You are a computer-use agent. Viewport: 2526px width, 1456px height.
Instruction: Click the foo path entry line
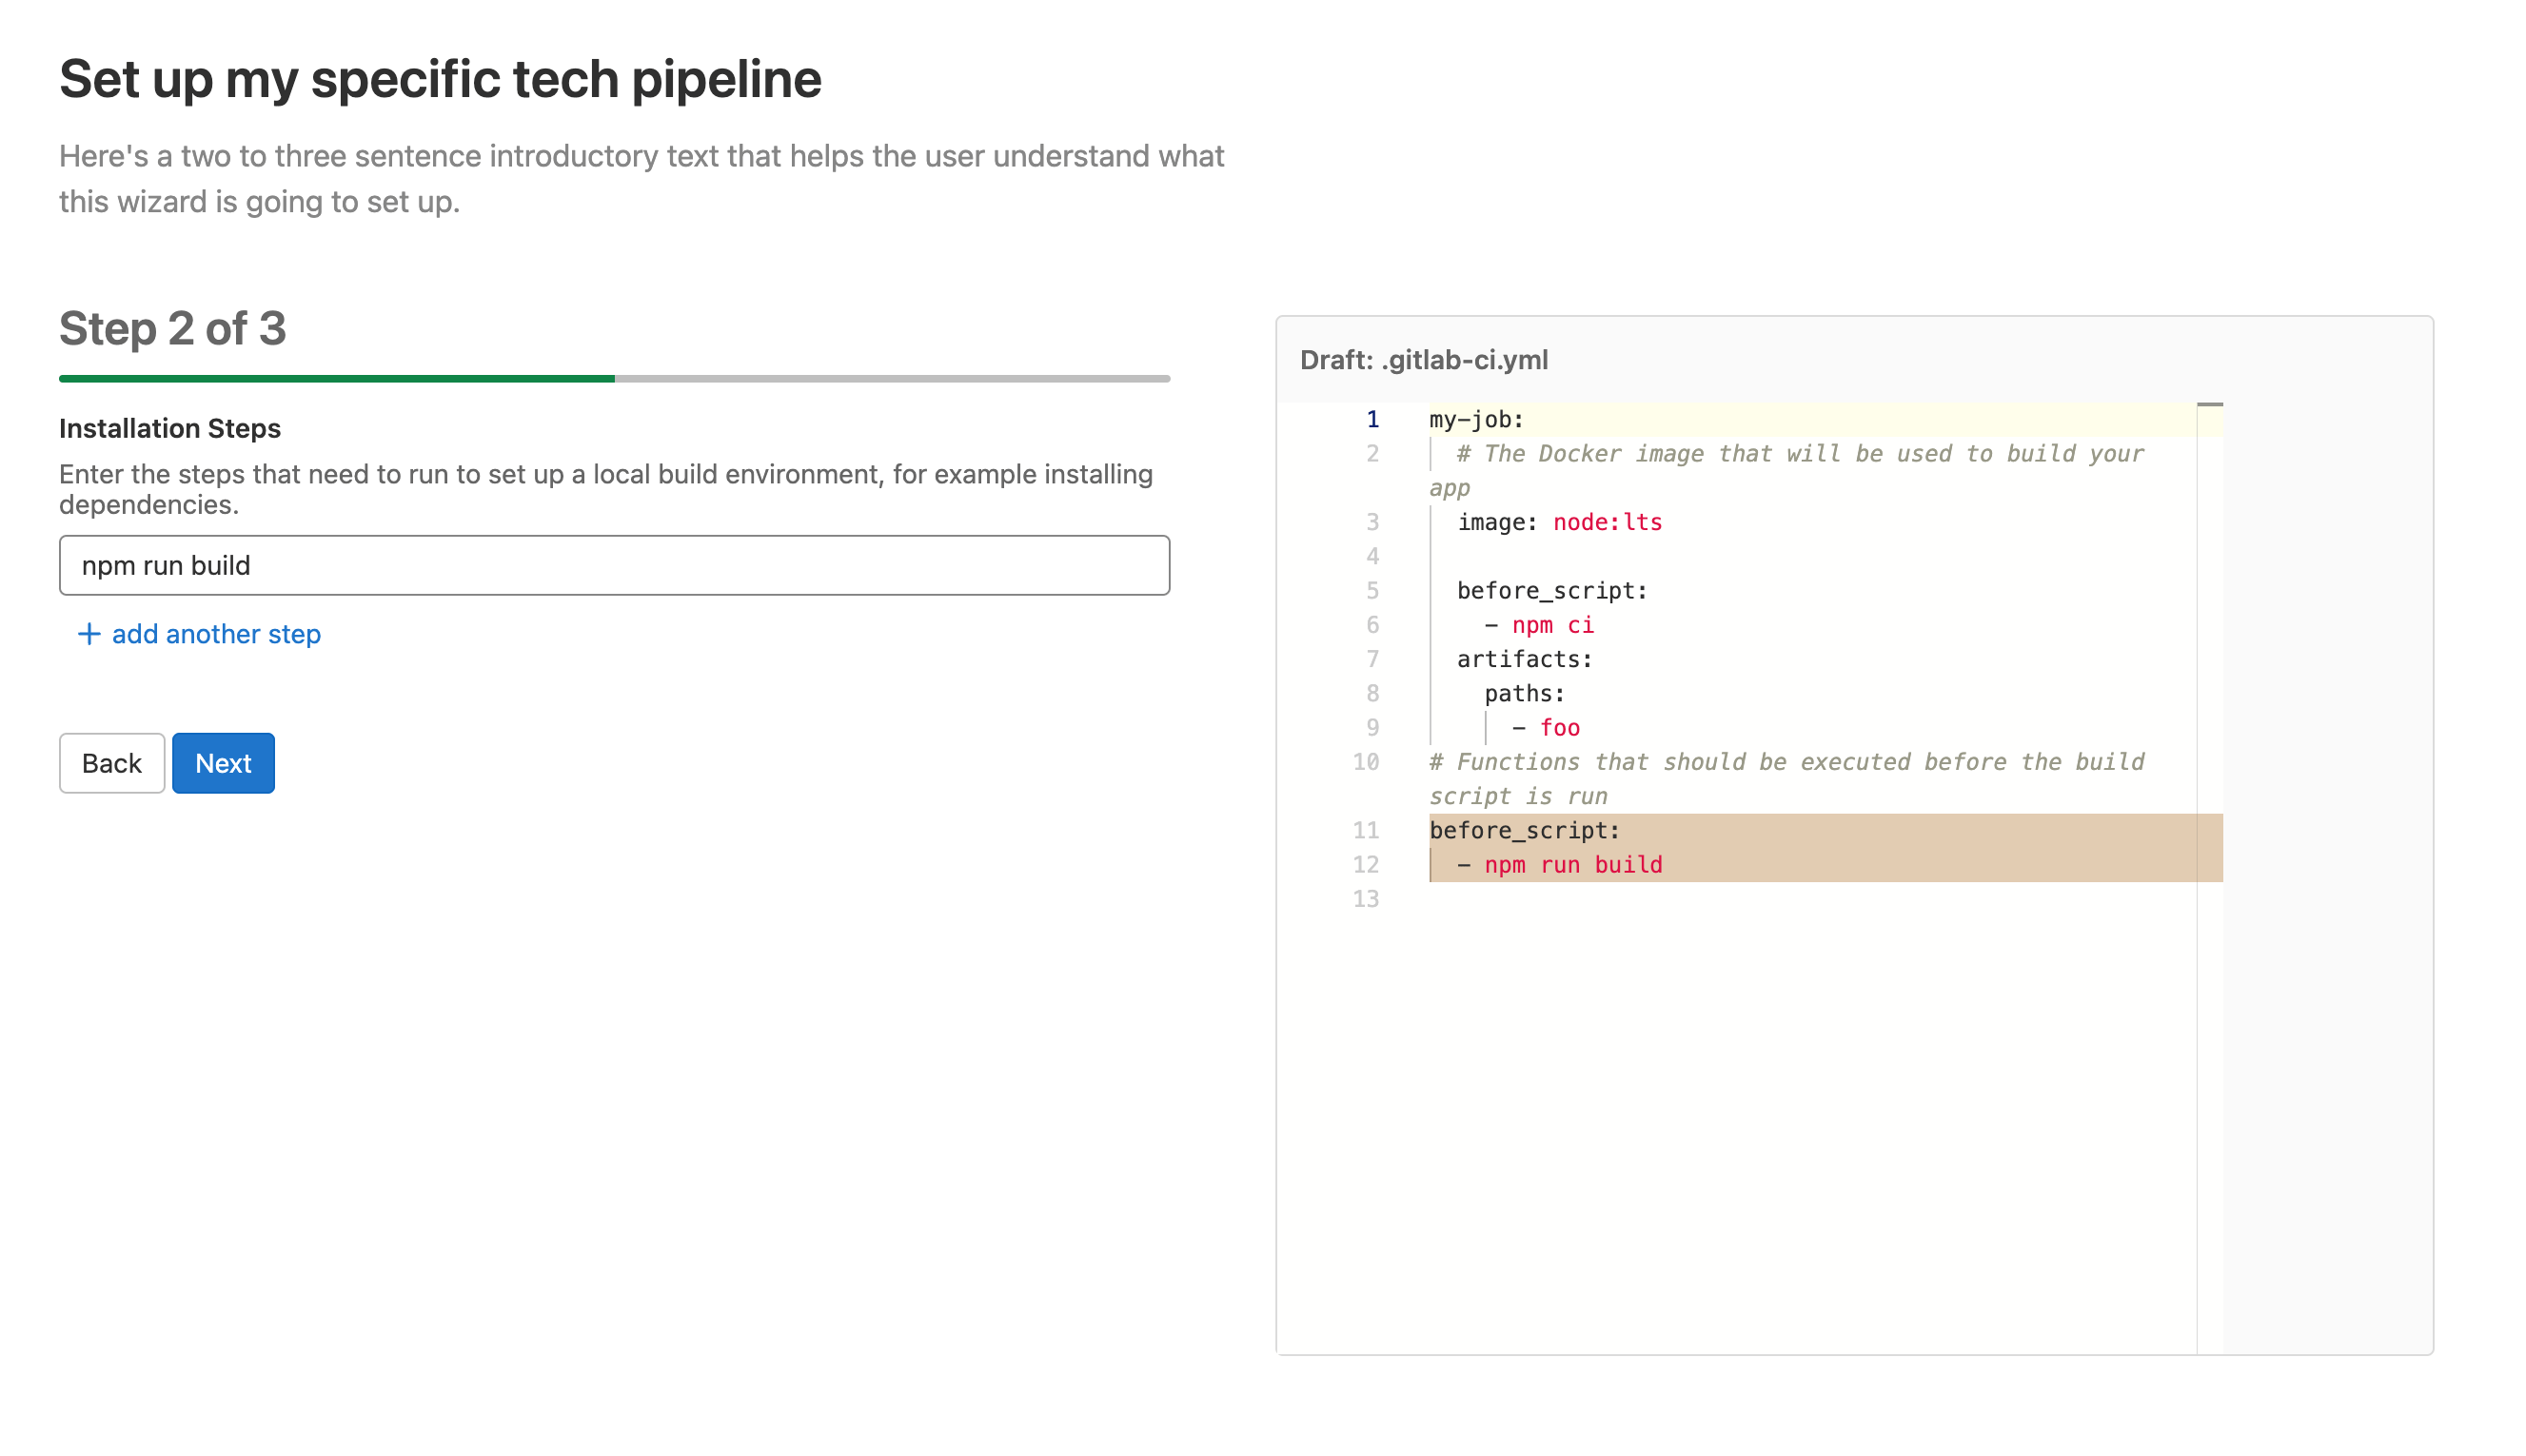(1558, 728)
